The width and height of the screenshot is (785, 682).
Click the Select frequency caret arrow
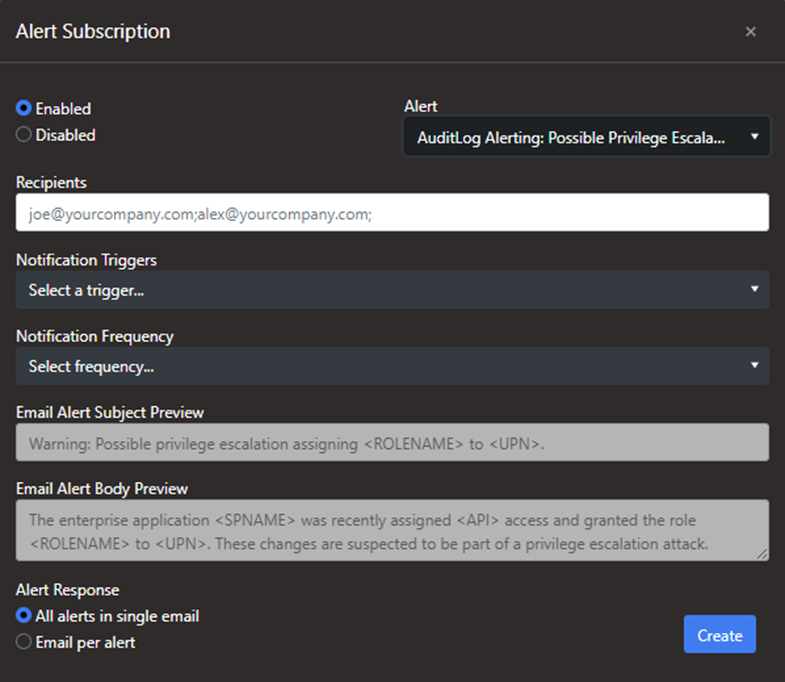[x=755, y=366]
